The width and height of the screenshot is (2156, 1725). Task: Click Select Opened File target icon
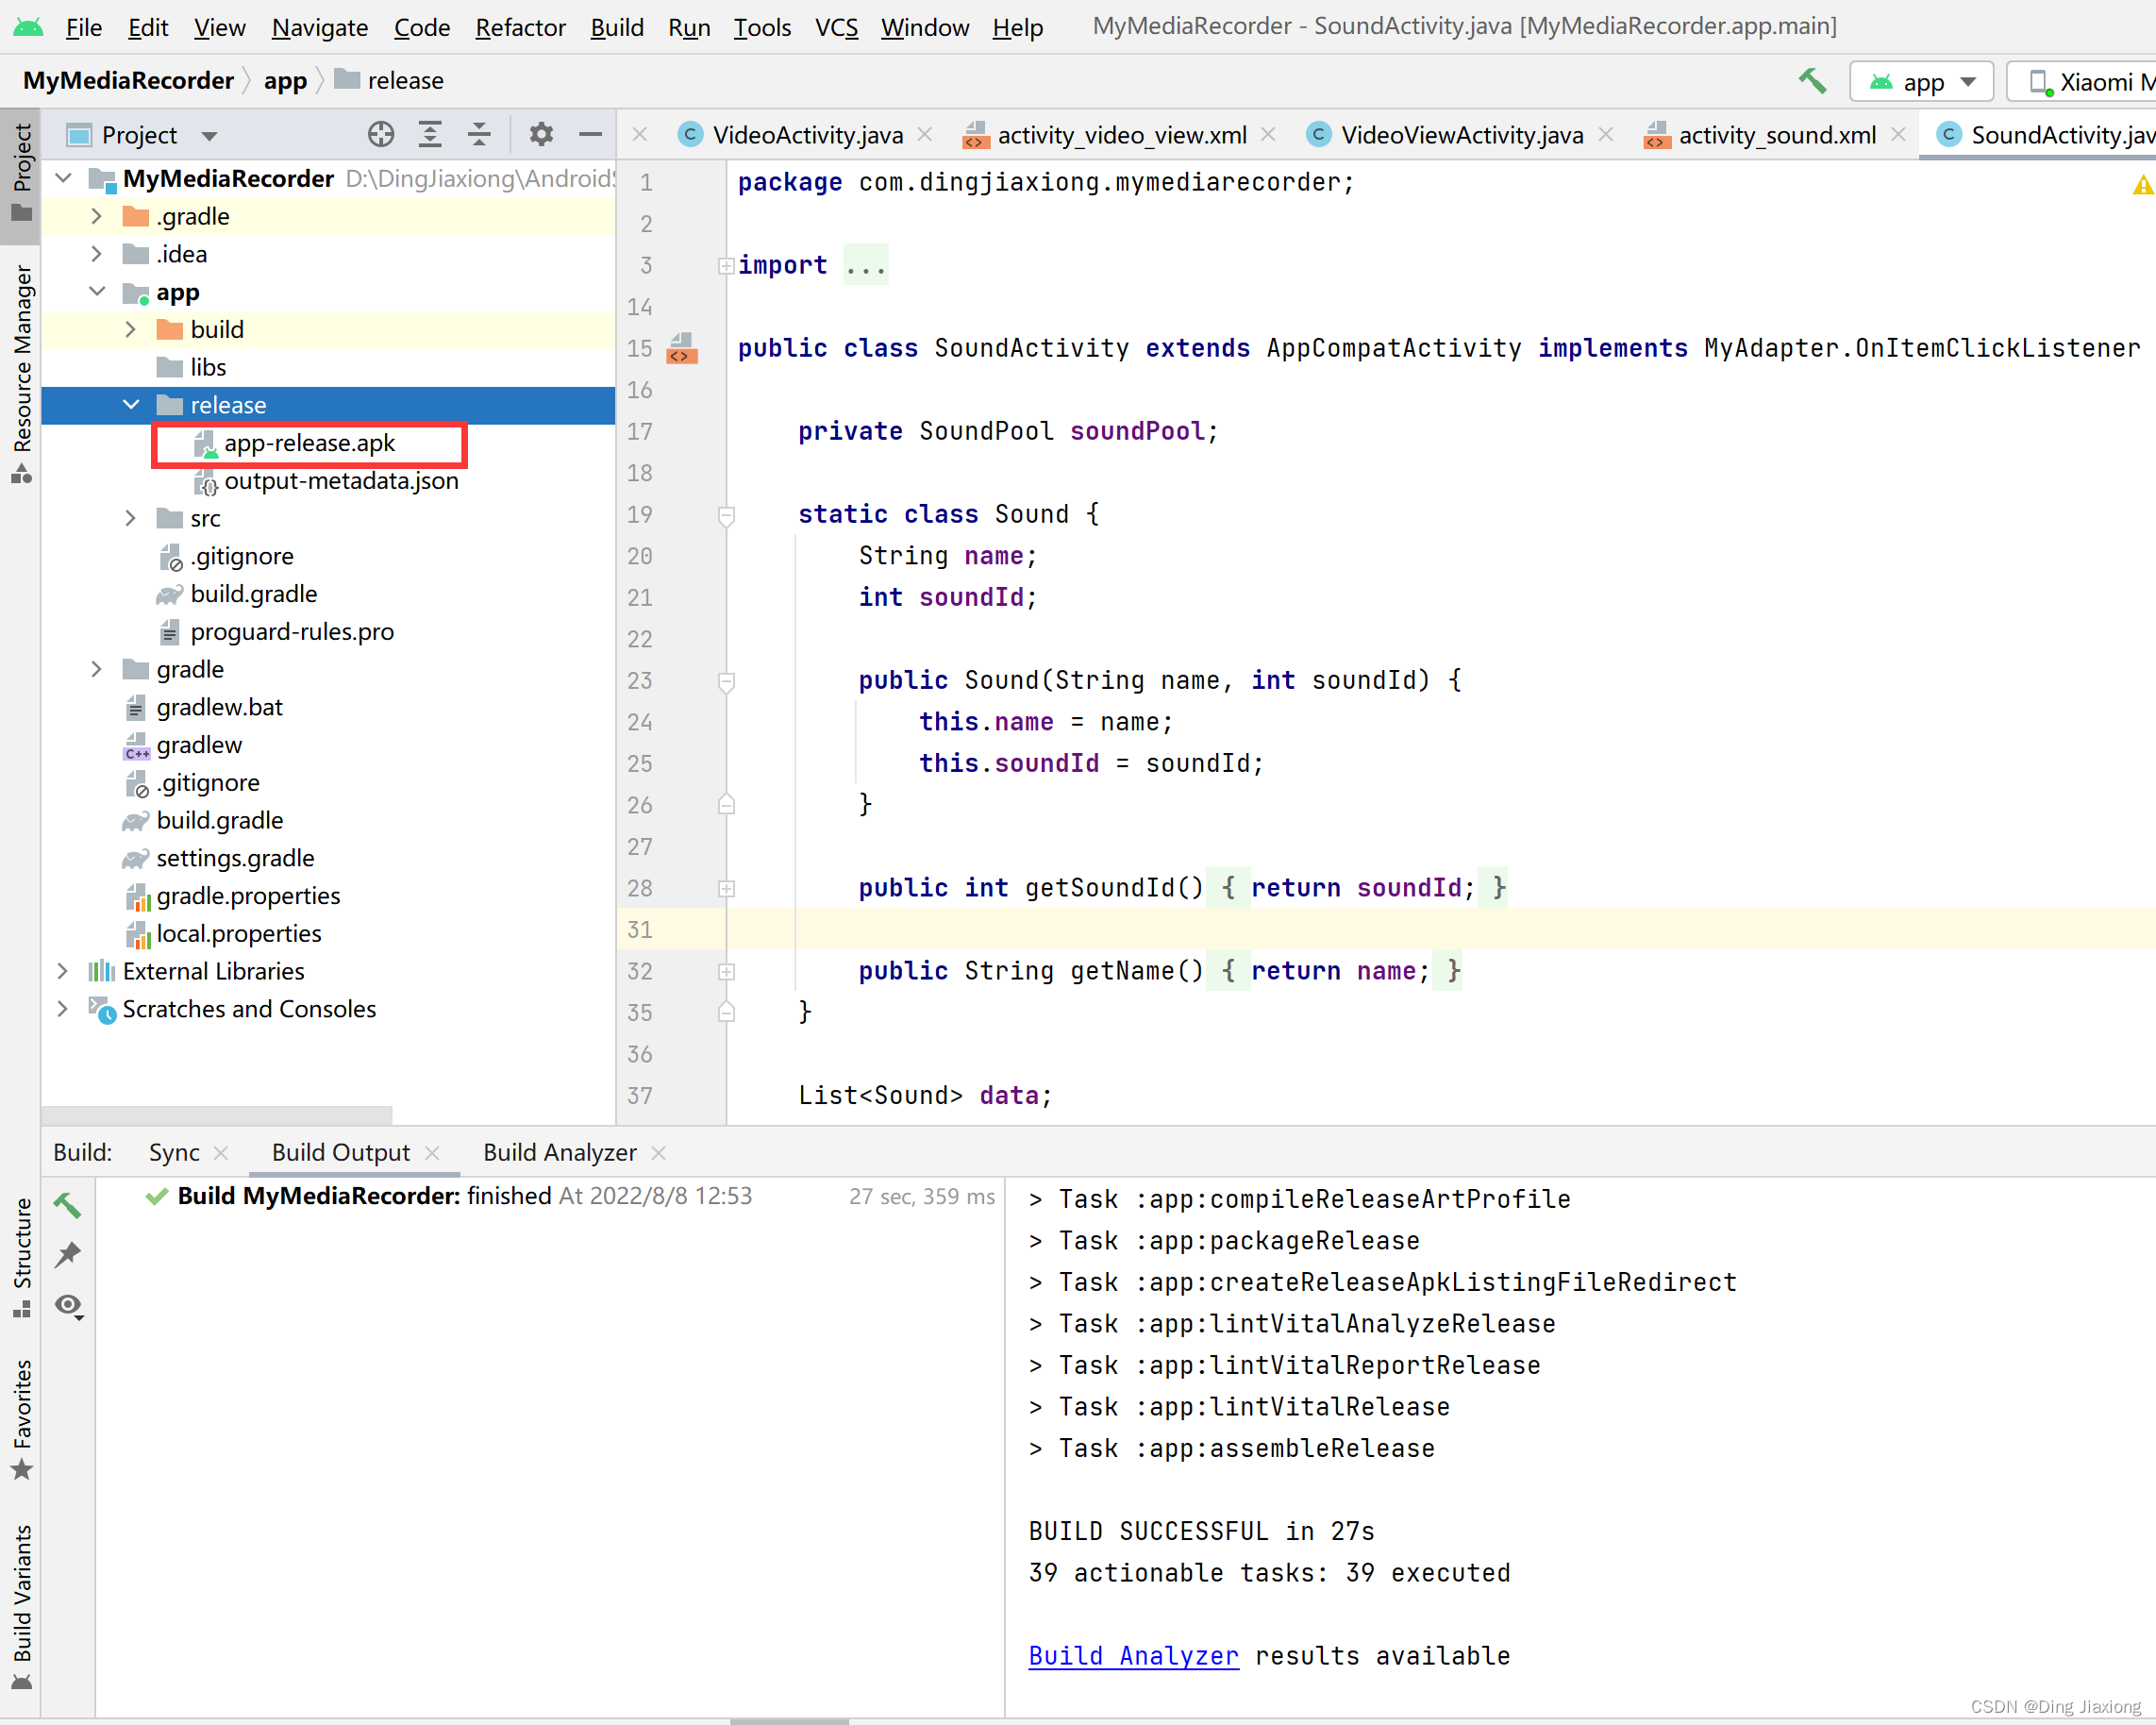[381, 134]
